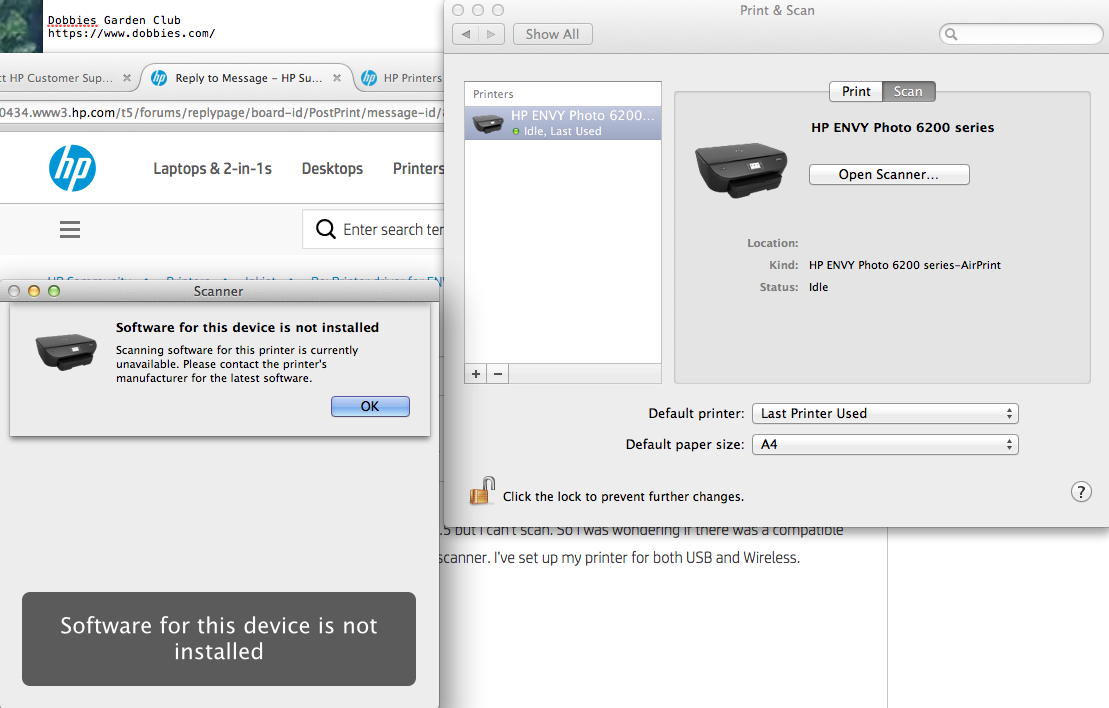Select the Reply to Message browser tab

click(x=246, y=78)
